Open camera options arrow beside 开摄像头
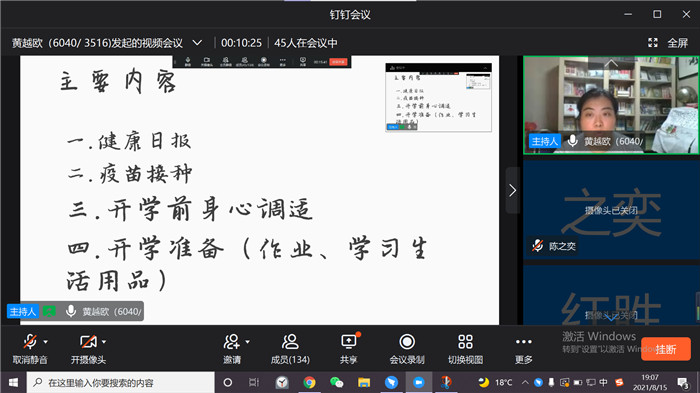This screenshot has height=393, width=700. point(104,342)
